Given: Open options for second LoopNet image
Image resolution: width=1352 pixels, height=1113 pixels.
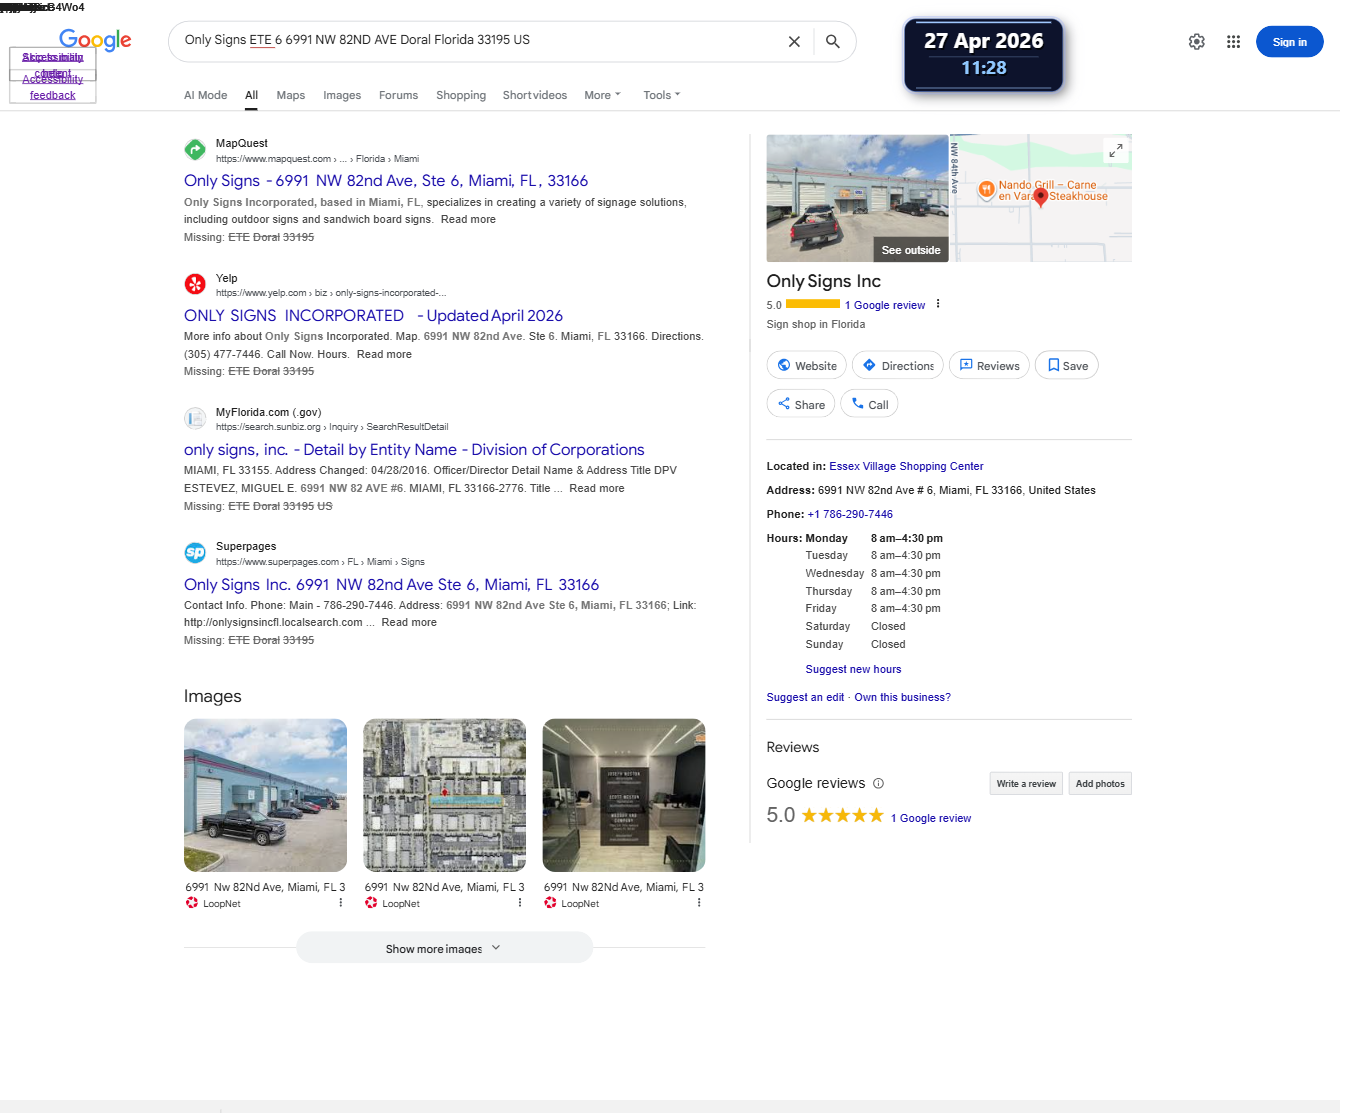Looking at the screenshot, I should [x=520, y=903].
